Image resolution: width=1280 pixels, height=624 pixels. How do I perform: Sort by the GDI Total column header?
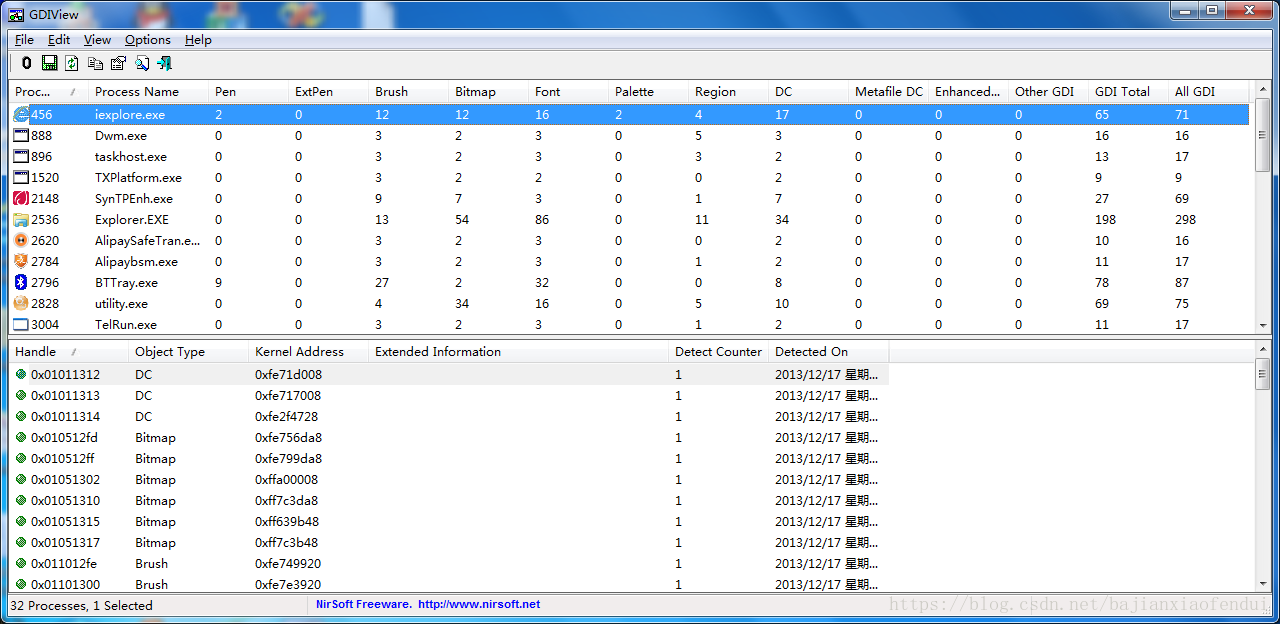click(1128, 92)
